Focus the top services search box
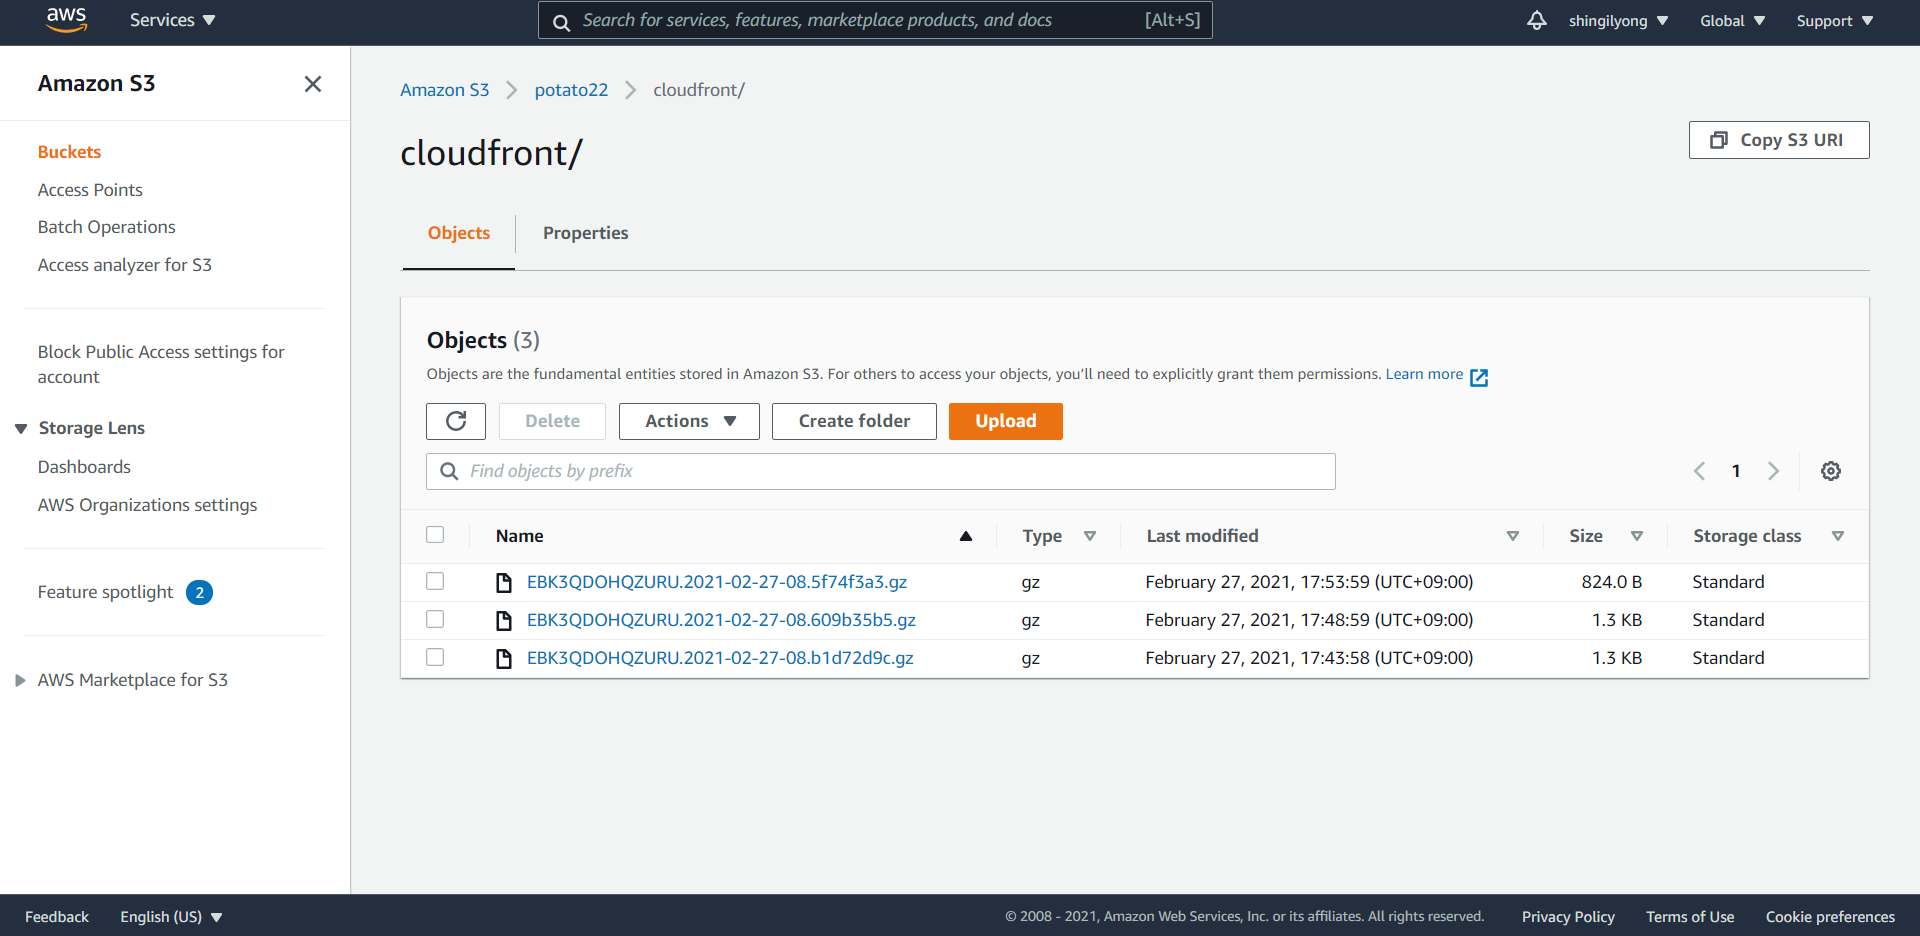Image resolution: width=1920 pixels, height=936 pixels. click(x=875, y=20)
